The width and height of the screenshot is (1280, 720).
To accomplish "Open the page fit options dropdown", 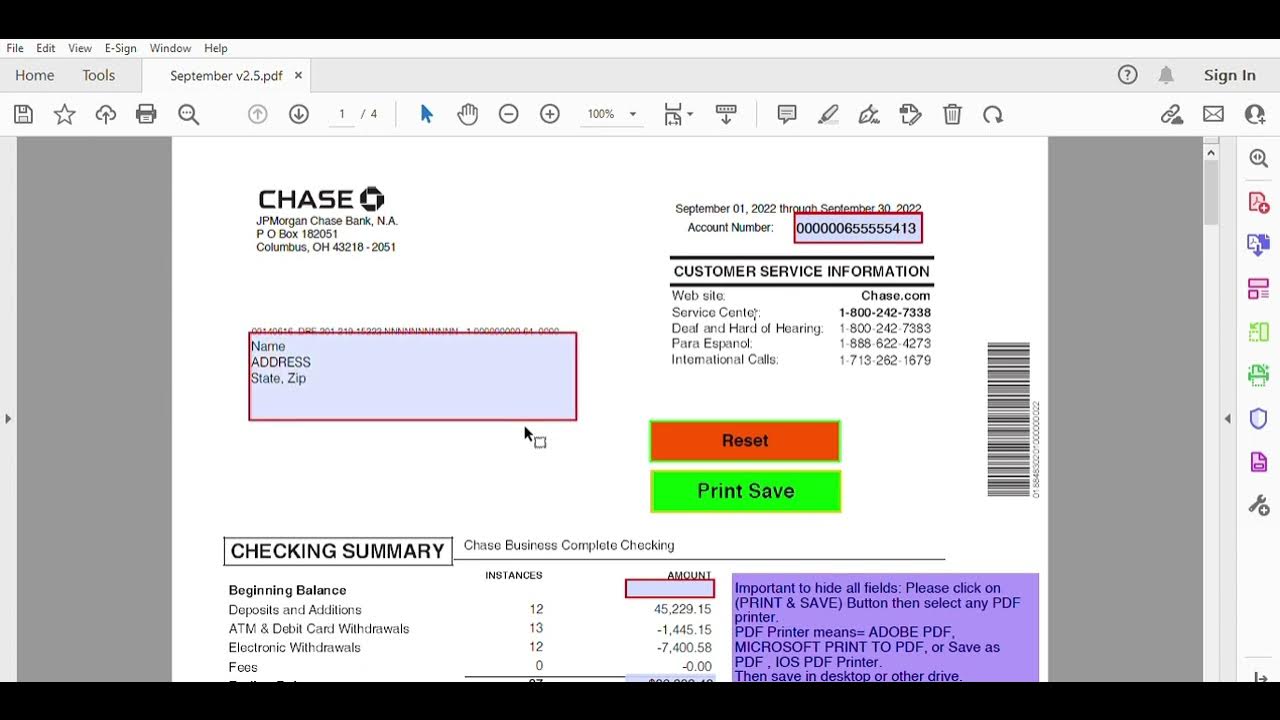I will click(x=676, y=113).
